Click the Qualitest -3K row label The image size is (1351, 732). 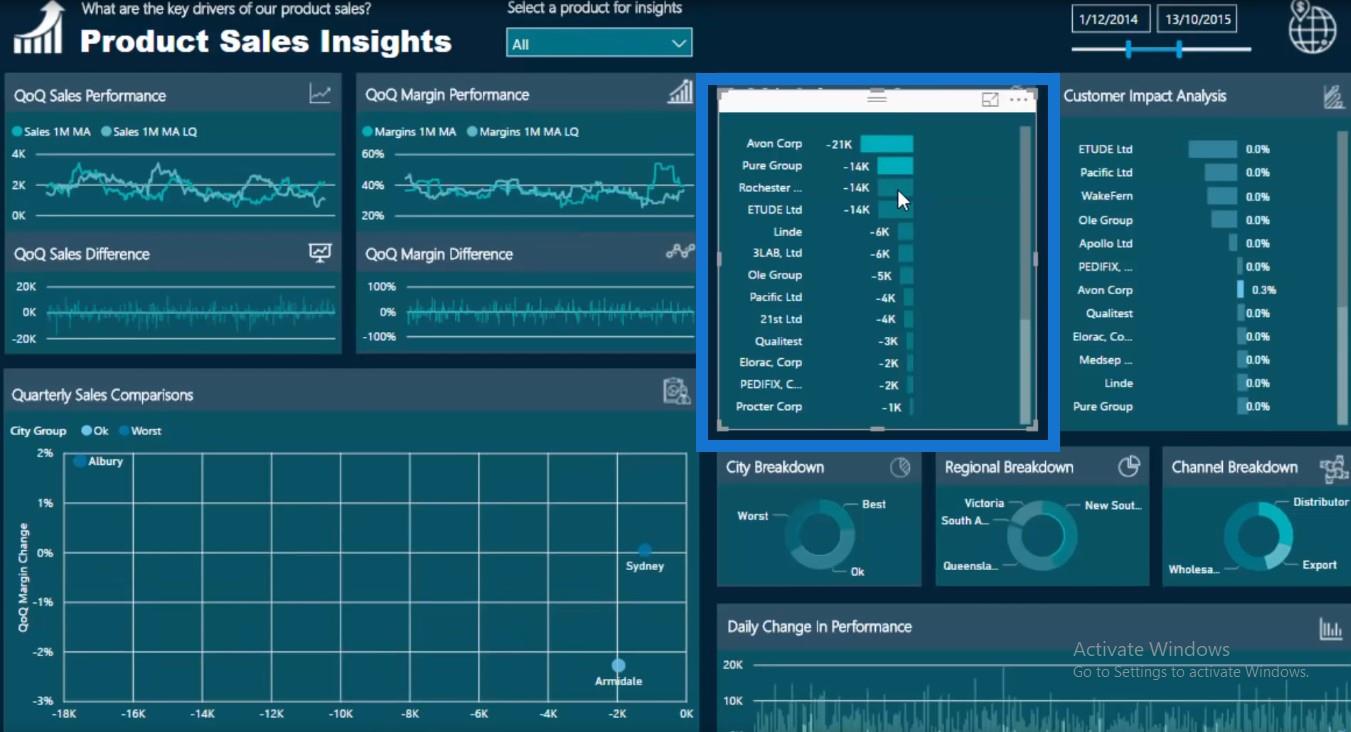778,341
